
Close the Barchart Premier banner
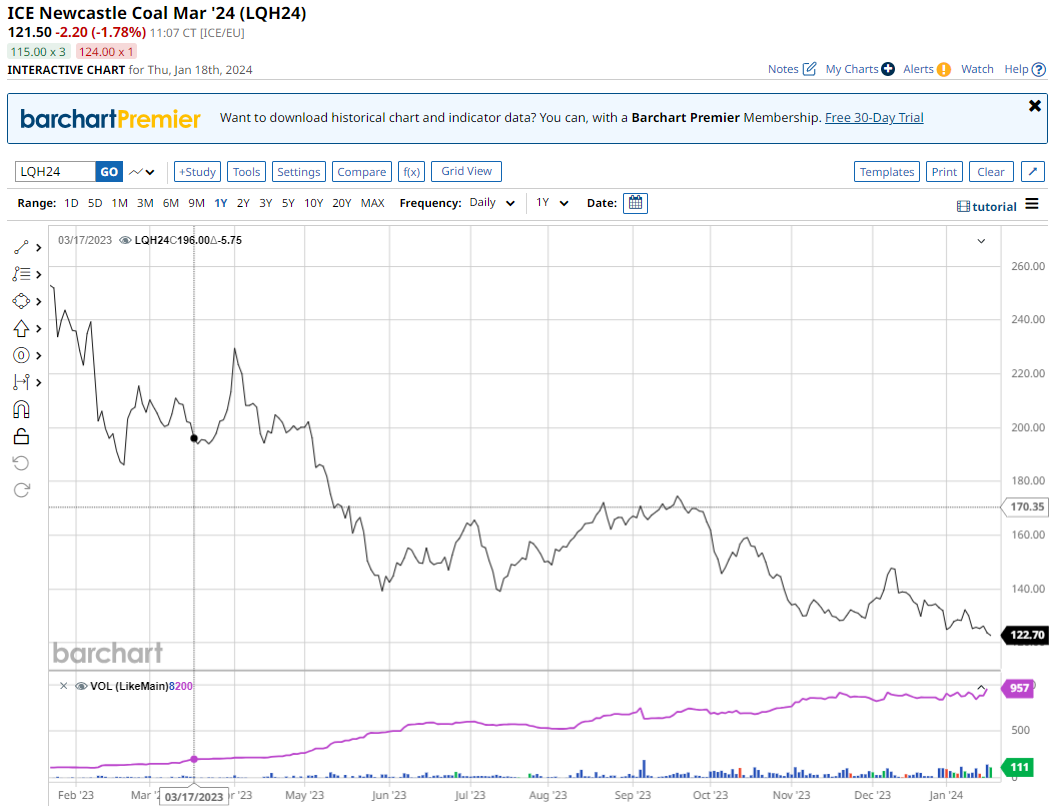pyautogui.click(x=1035, y=106)
